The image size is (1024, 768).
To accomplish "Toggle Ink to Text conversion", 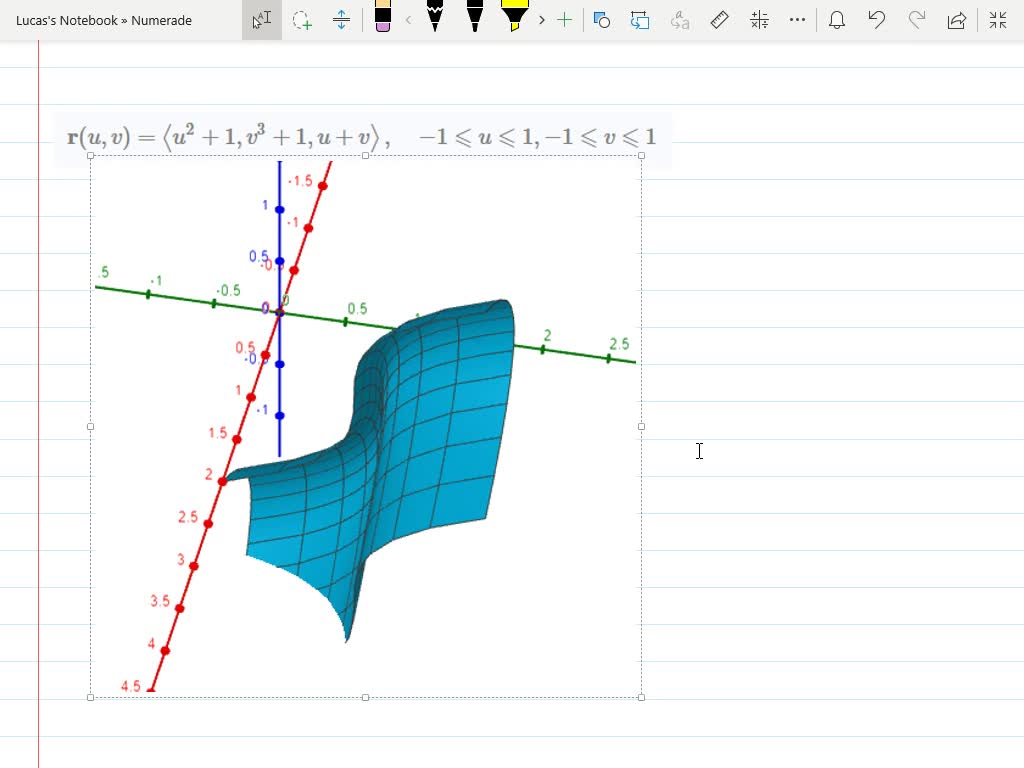I will tap(679, 20).
